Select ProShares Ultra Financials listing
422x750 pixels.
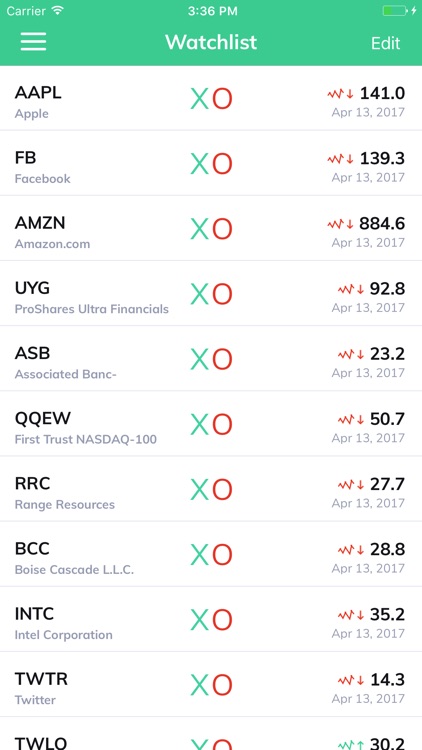coord(91,309)
